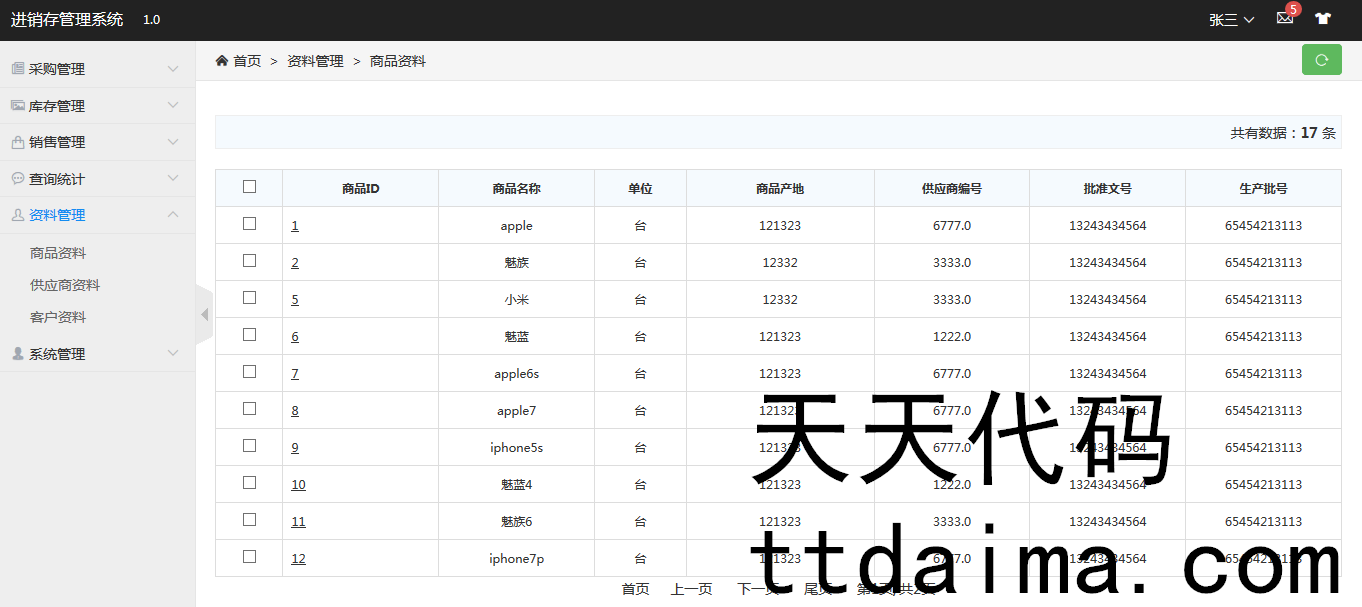Toggle the select-all checkbox in table header

click(x=249, y=187)
